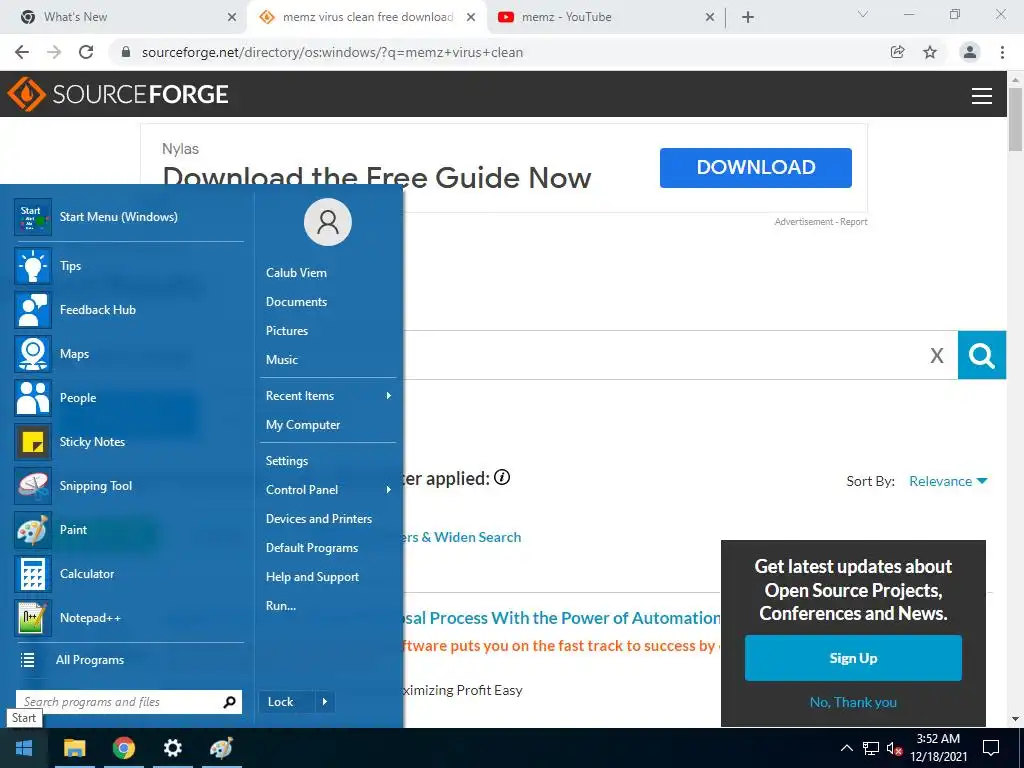Open Sort By Relevance dropdown
The height and width of the screenshot is (768, 1024).
coord(948,481)
